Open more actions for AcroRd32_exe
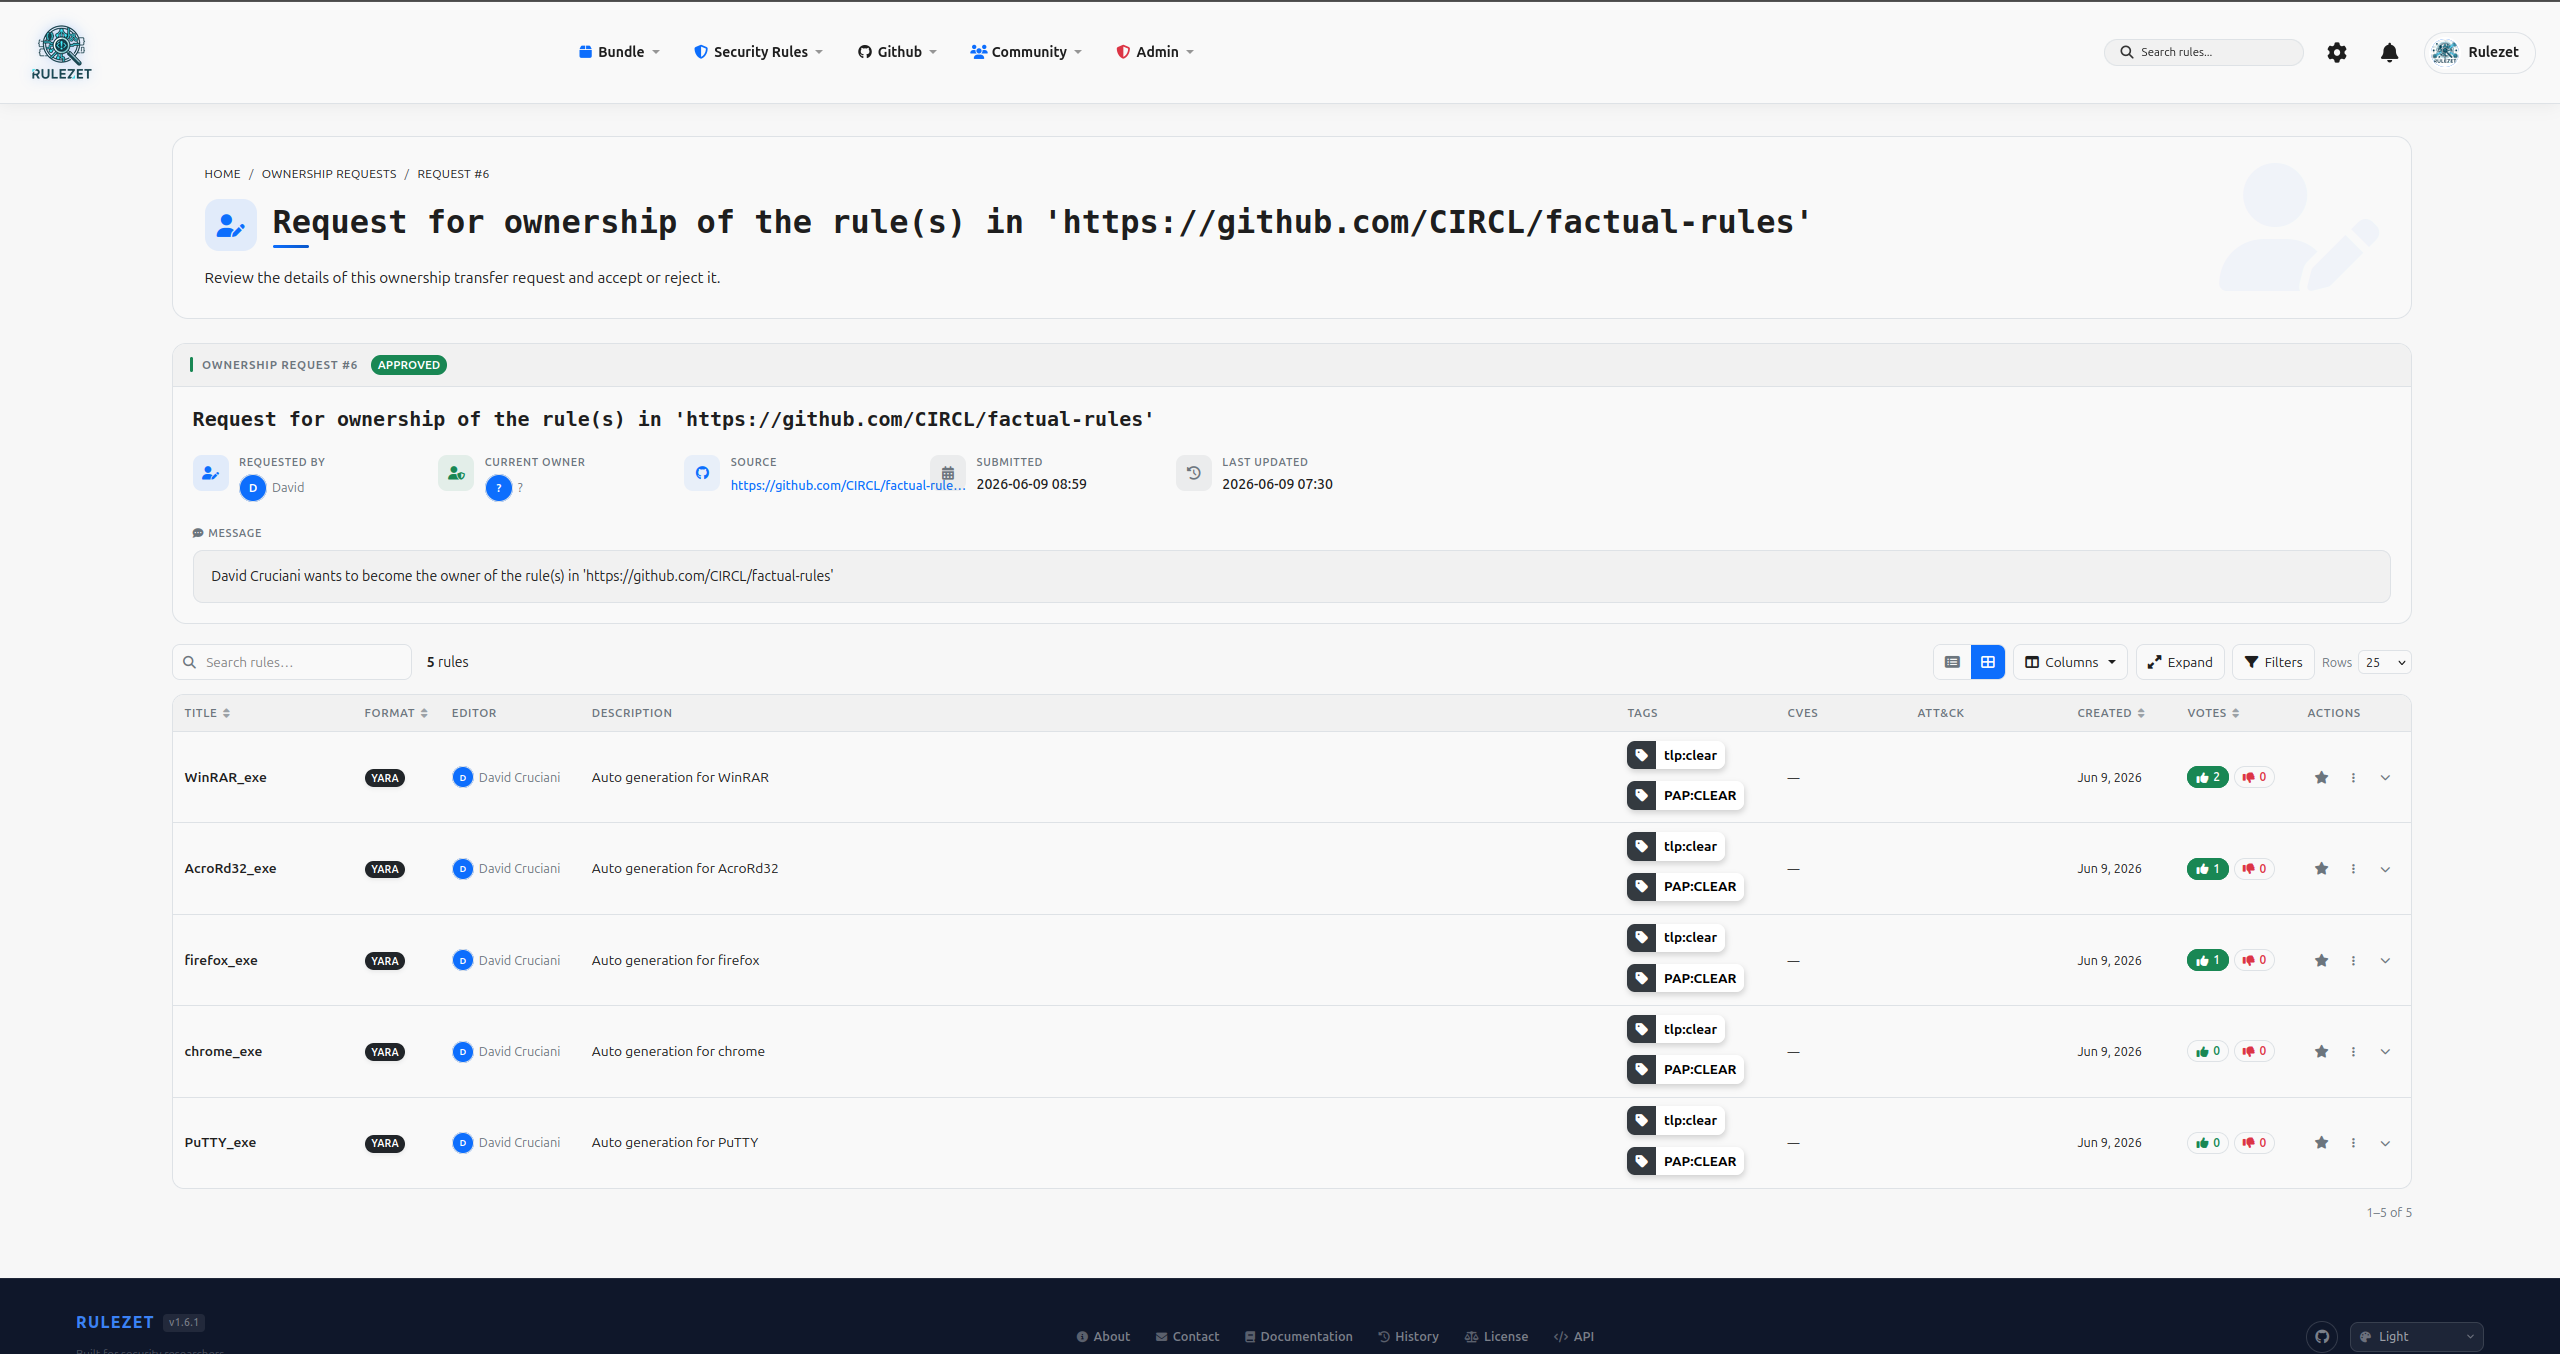Screen dimensions: 2560x1354 (x=2353, y=868)
